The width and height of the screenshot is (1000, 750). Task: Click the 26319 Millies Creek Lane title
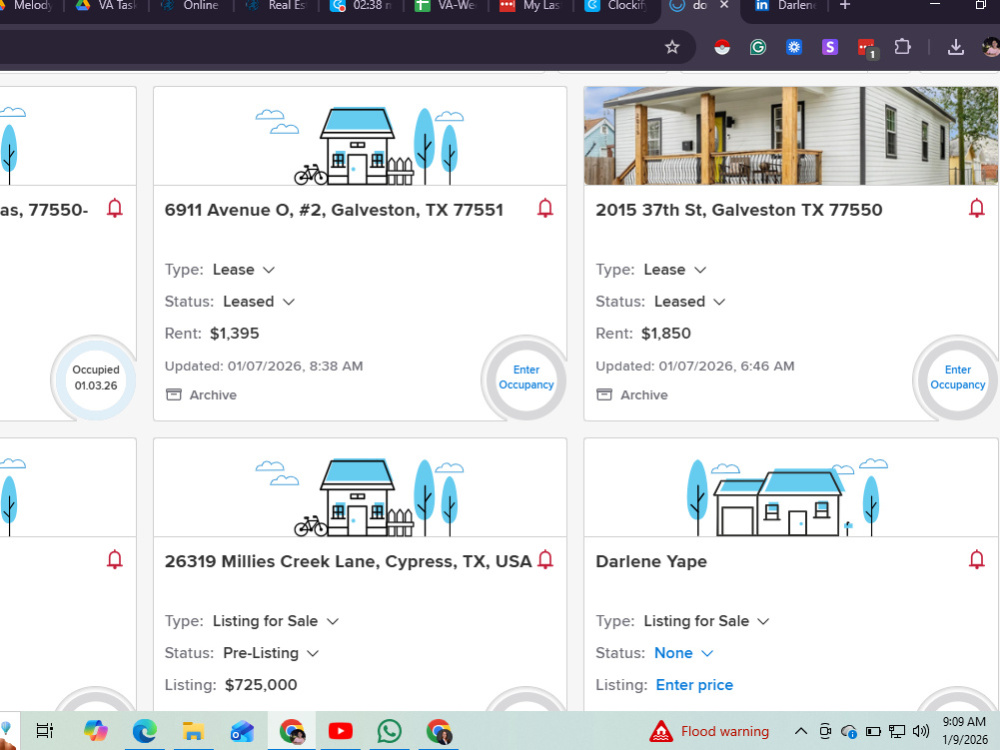pyautogui.click(x=348, y=561)
